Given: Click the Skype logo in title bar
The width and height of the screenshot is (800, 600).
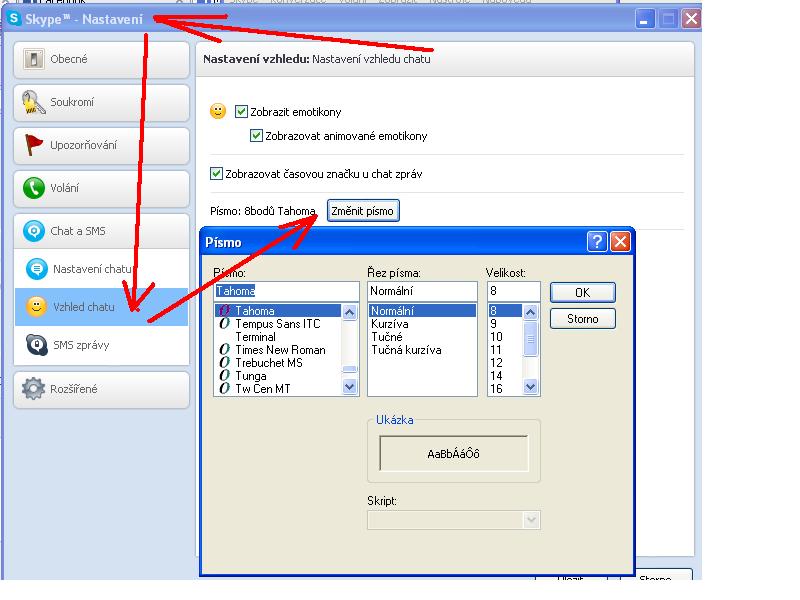Looking at the screenshot, I should [14, 19].
